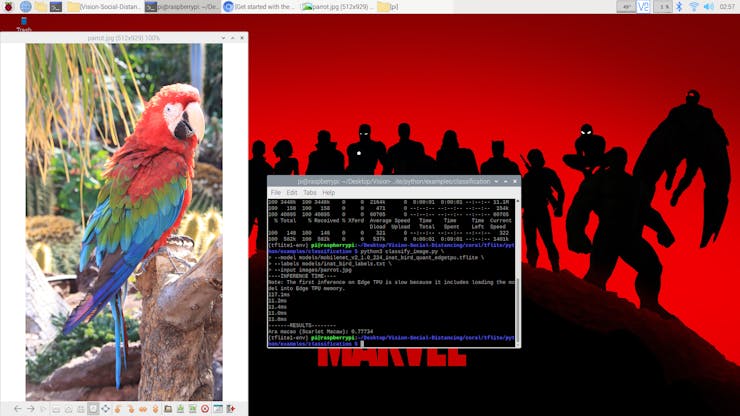Open Tabs menu in terminal window

click(310, 193)
